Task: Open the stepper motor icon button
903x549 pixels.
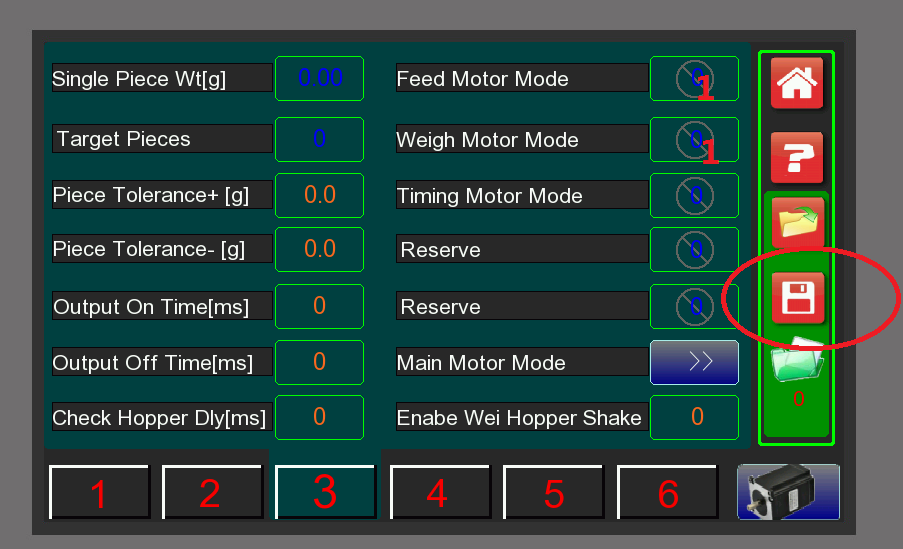Action: click(788, 492)
